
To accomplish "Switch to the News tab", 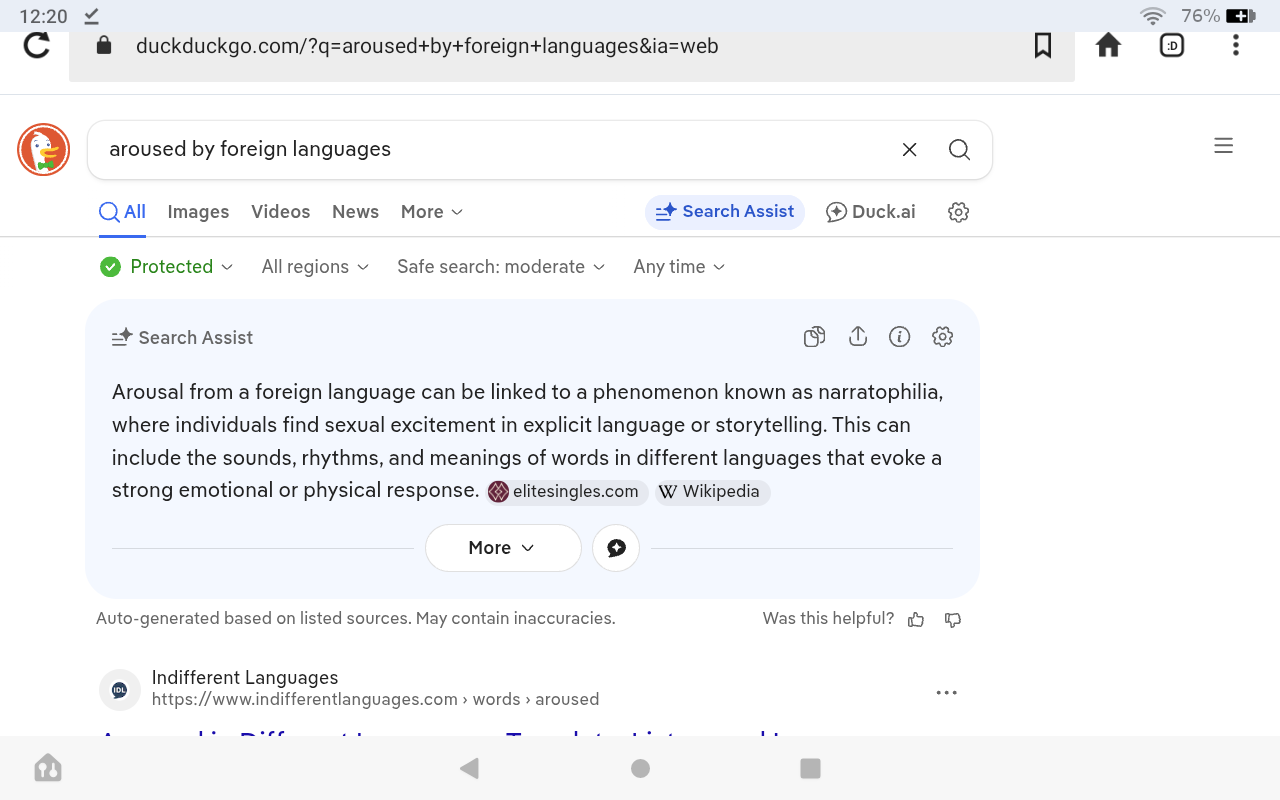I will [355, 212].
